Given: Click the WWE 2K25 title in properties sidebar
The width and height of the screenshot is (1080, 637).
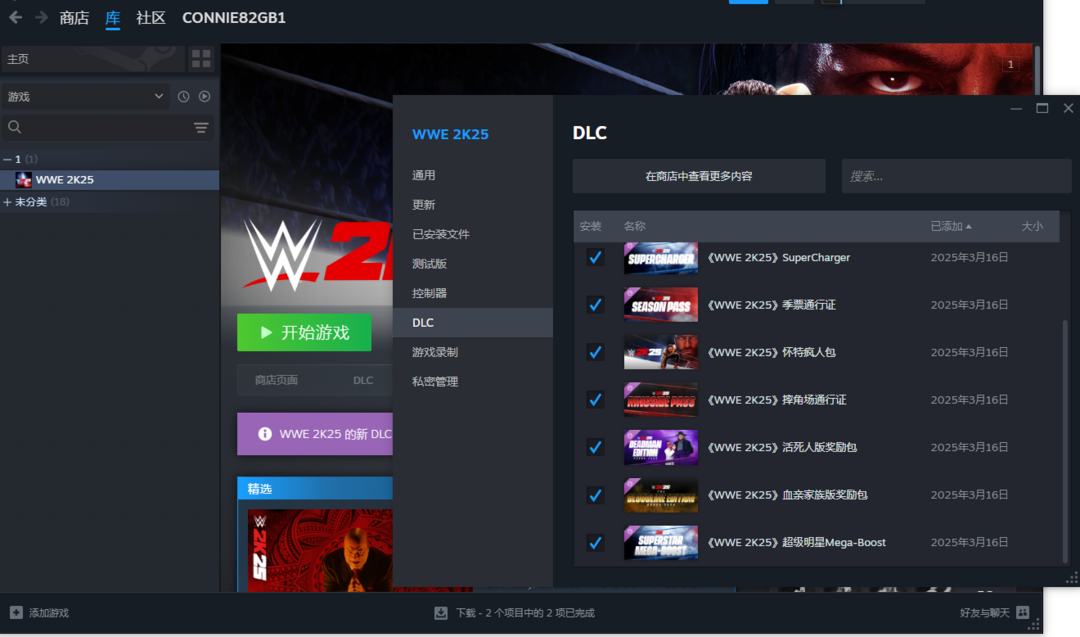Looking at the screenshot, I should coord(450,134).
